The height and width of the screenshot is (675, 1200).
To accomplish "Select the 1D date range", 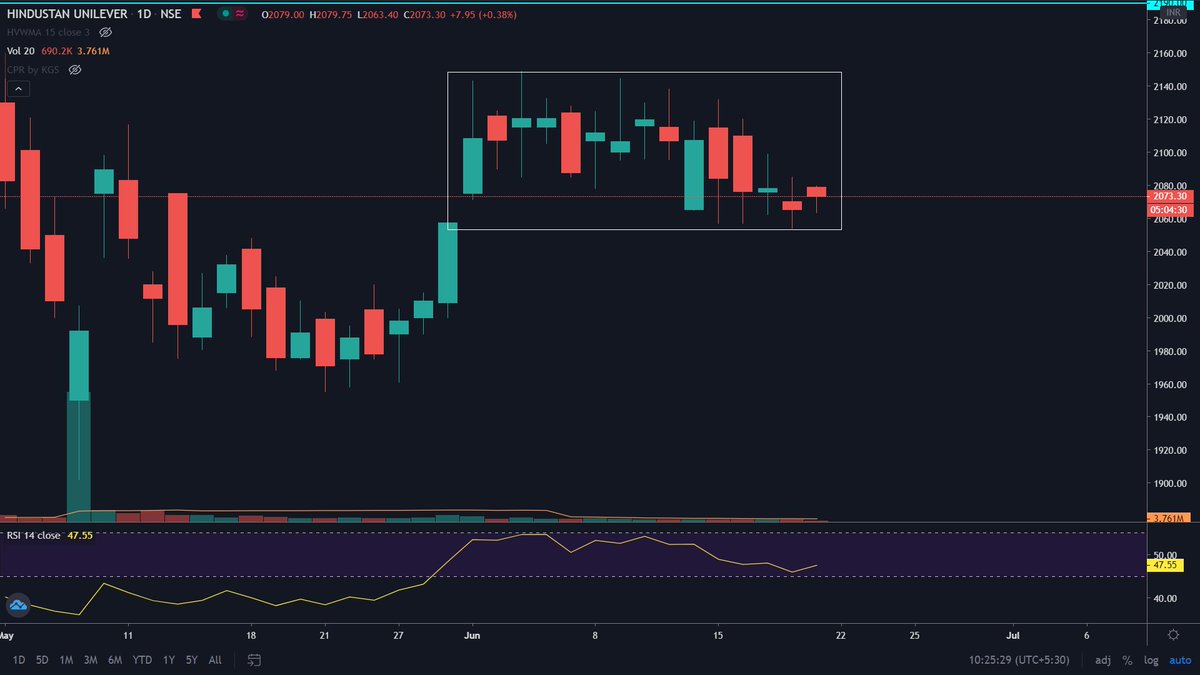I will point(17,660).
